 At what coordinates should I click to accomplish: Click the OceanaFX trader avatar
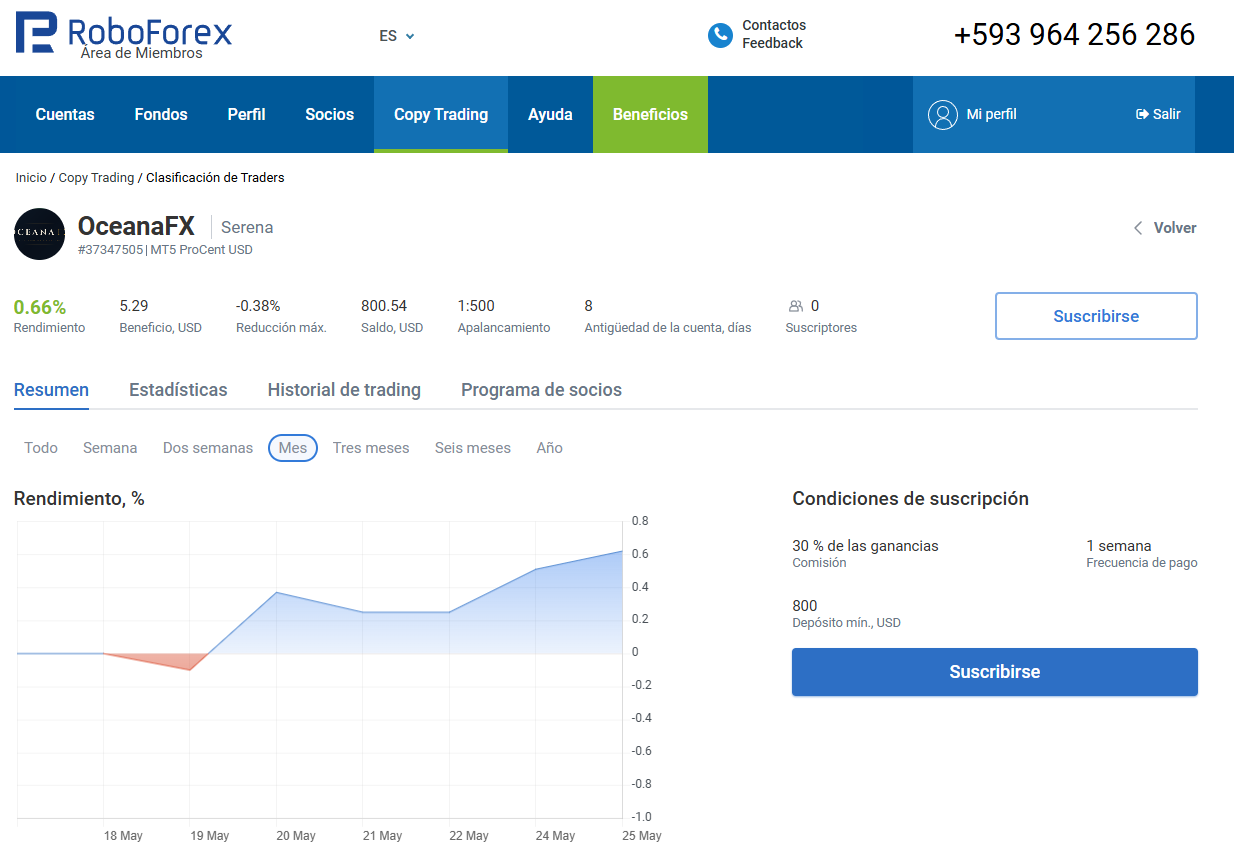coord(39,234)
